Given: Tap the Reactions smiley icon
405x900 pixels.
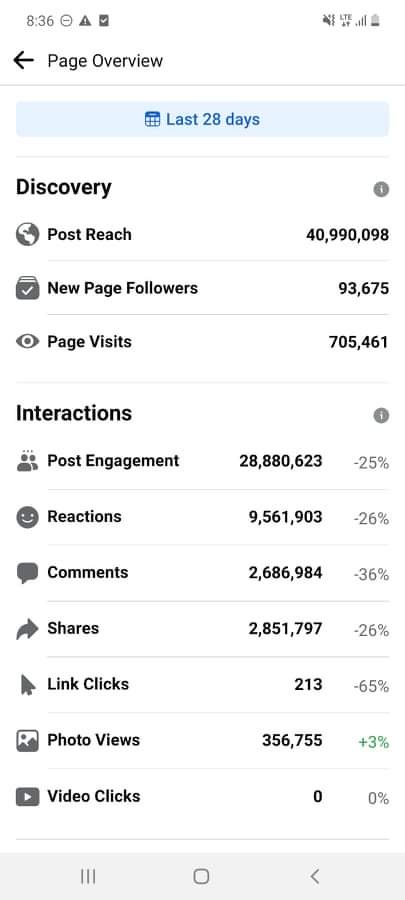Looking at the screenshot, I should click(28, 517).
